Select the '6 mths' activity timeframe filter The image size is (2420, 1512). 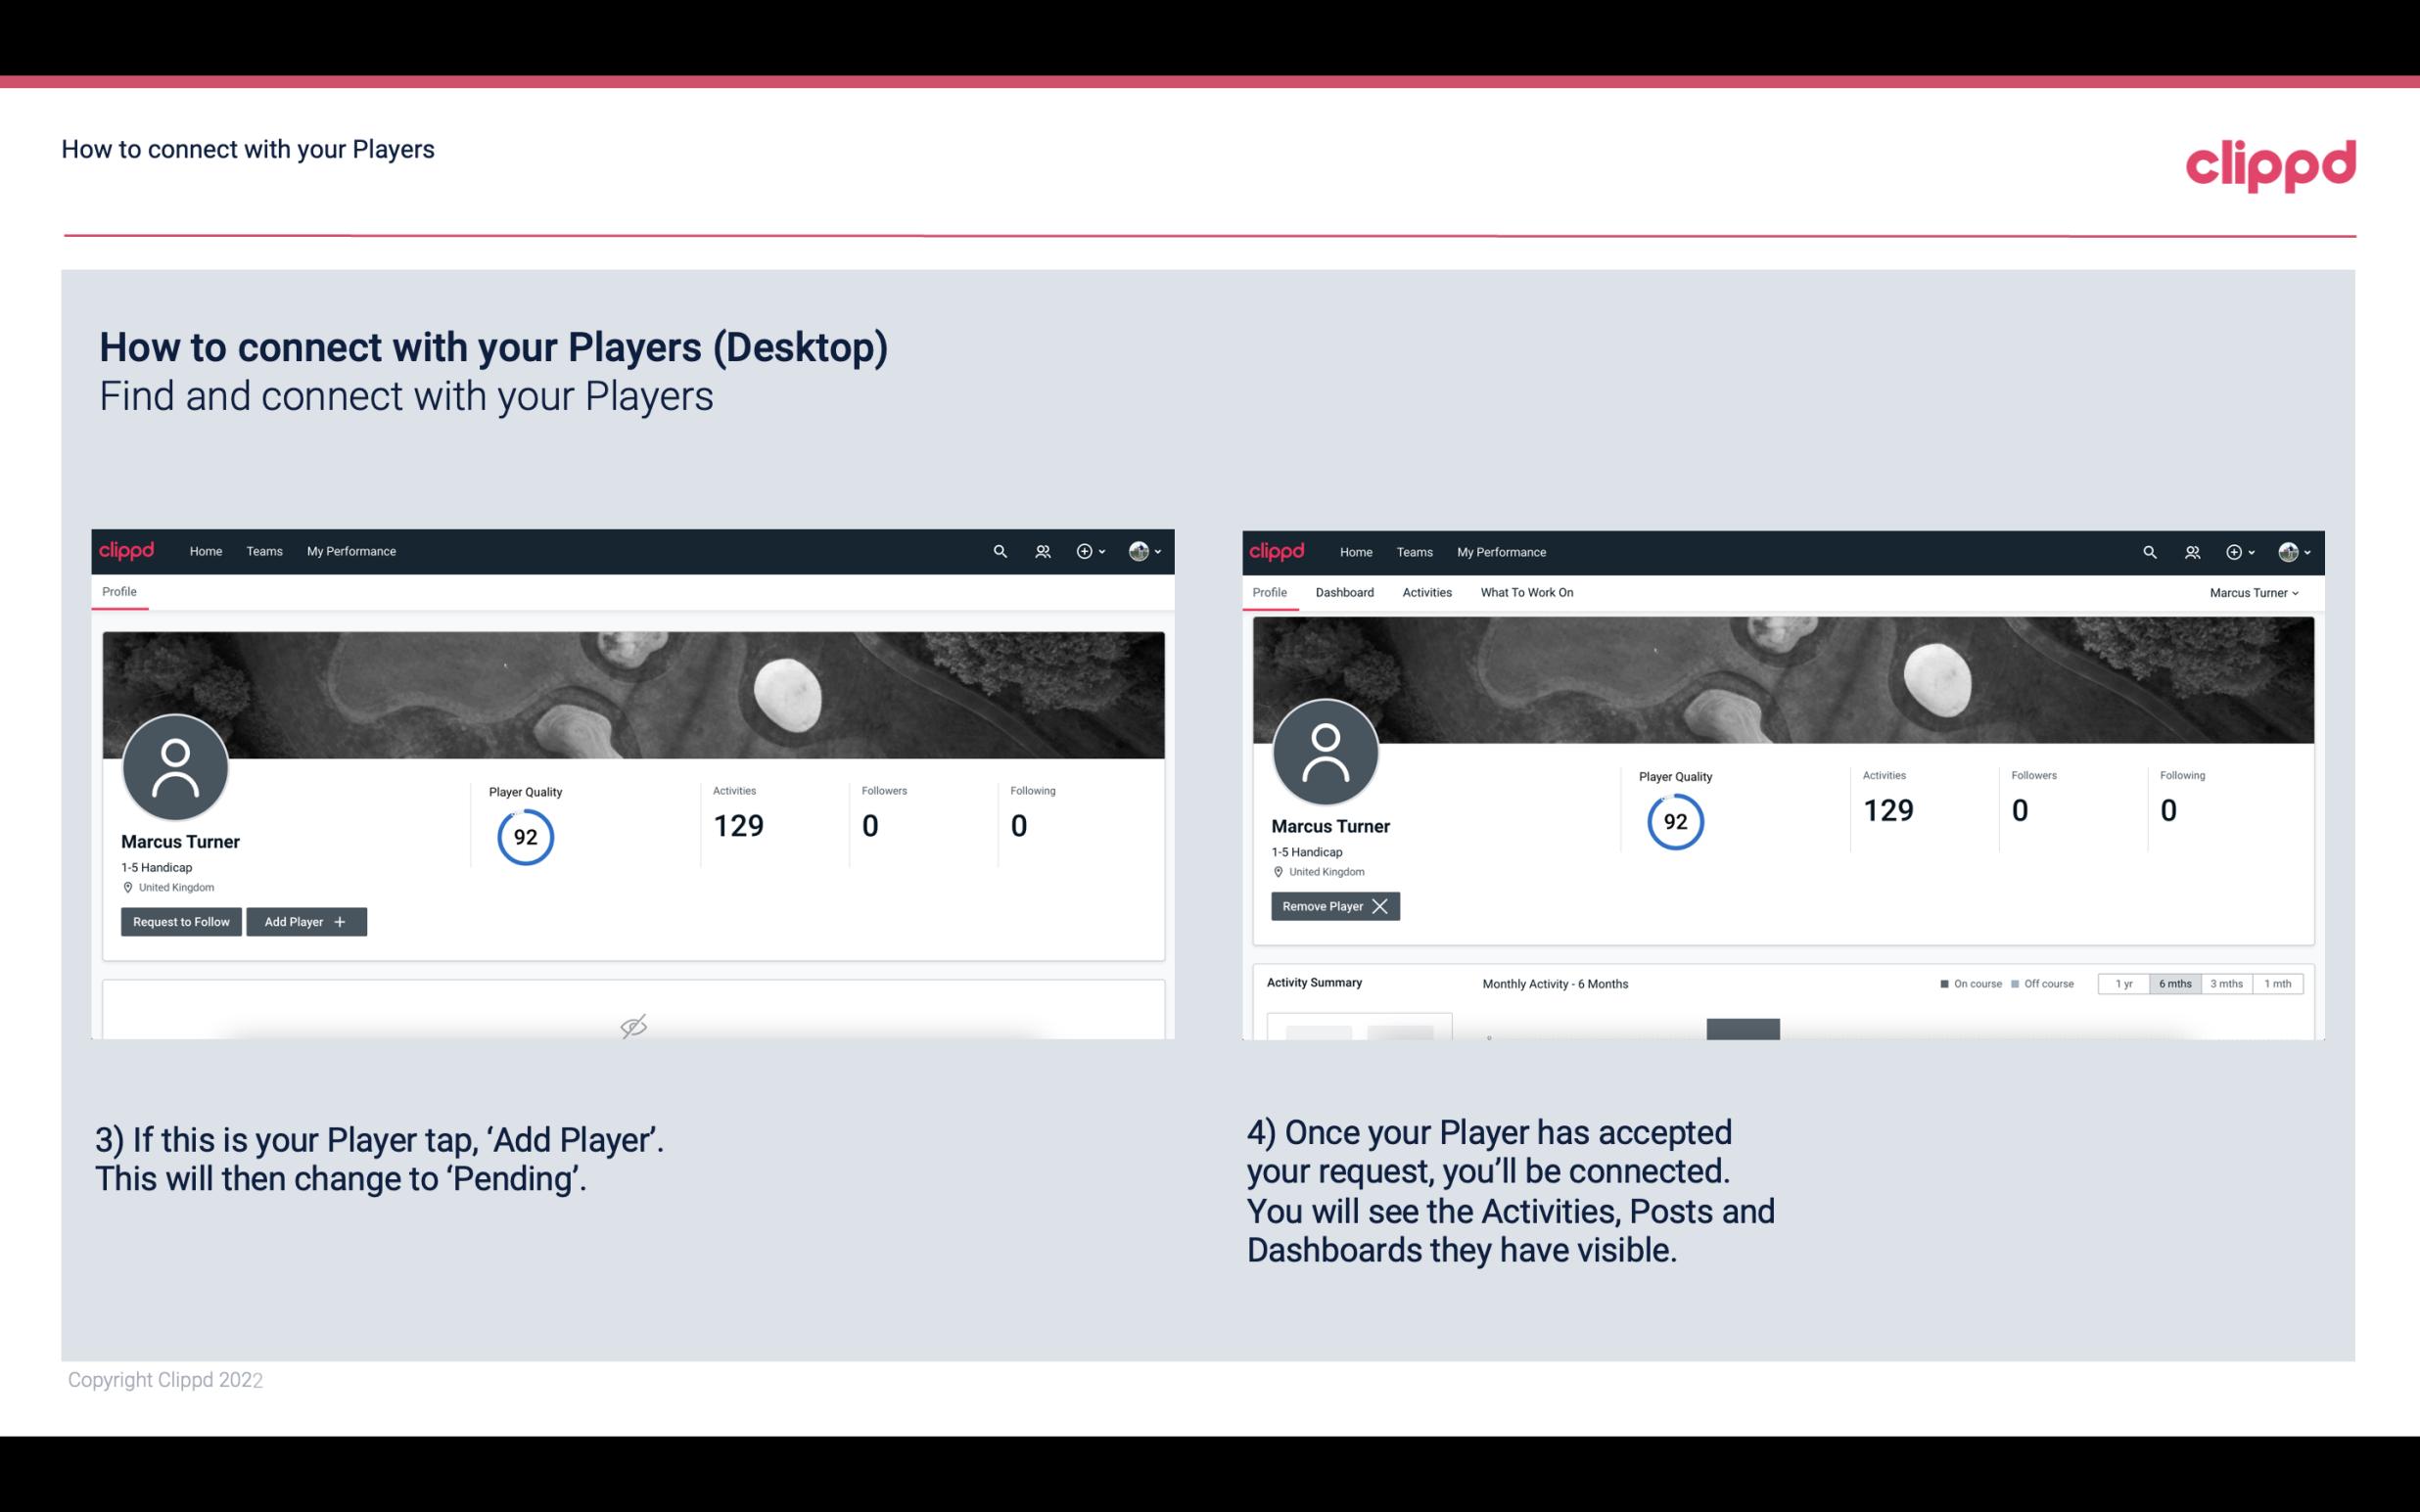point(2172,983)
